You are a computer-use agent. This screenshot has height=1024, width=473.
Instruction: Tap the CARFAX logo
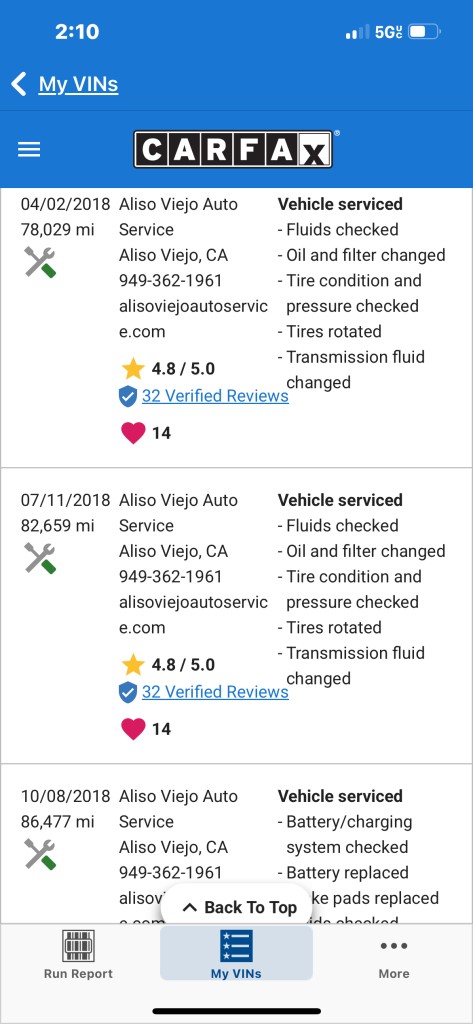click(234, 149)
